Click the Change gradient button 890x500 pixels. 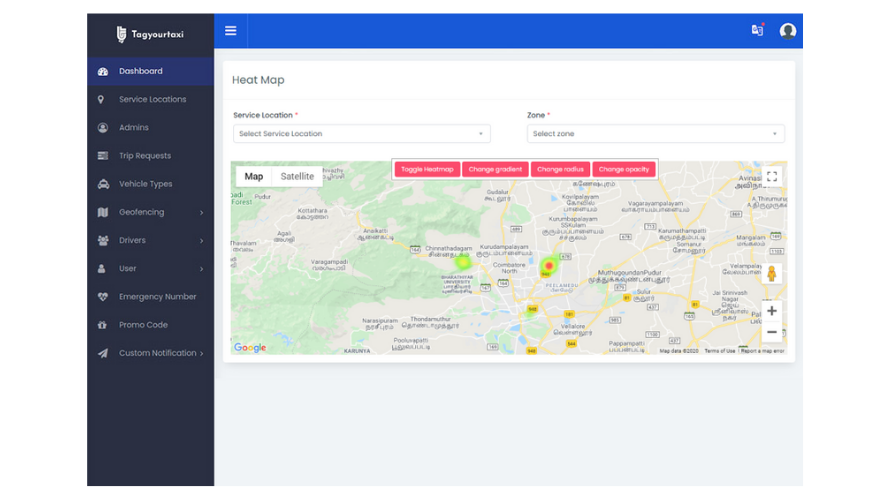(x=495, y=169)
